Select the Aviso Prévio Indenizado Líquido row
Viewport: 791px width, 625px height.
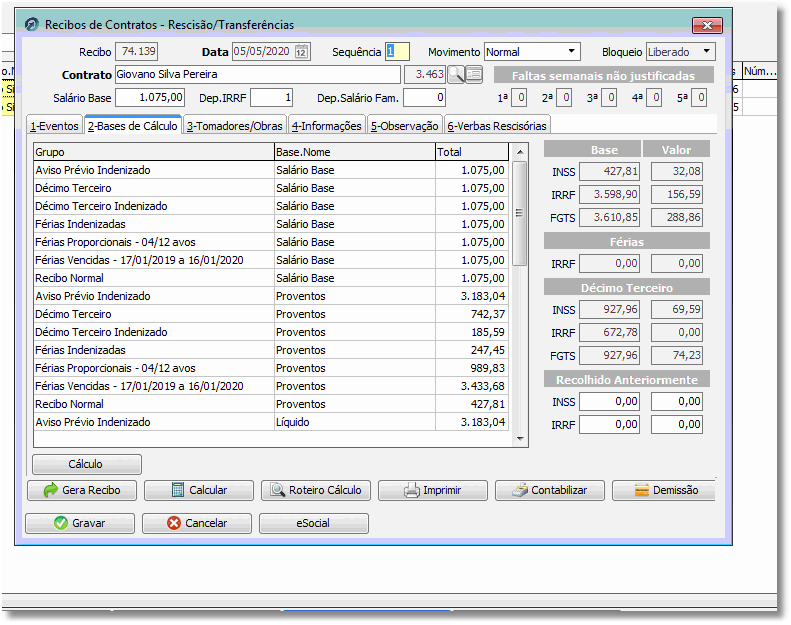[271, 422]
